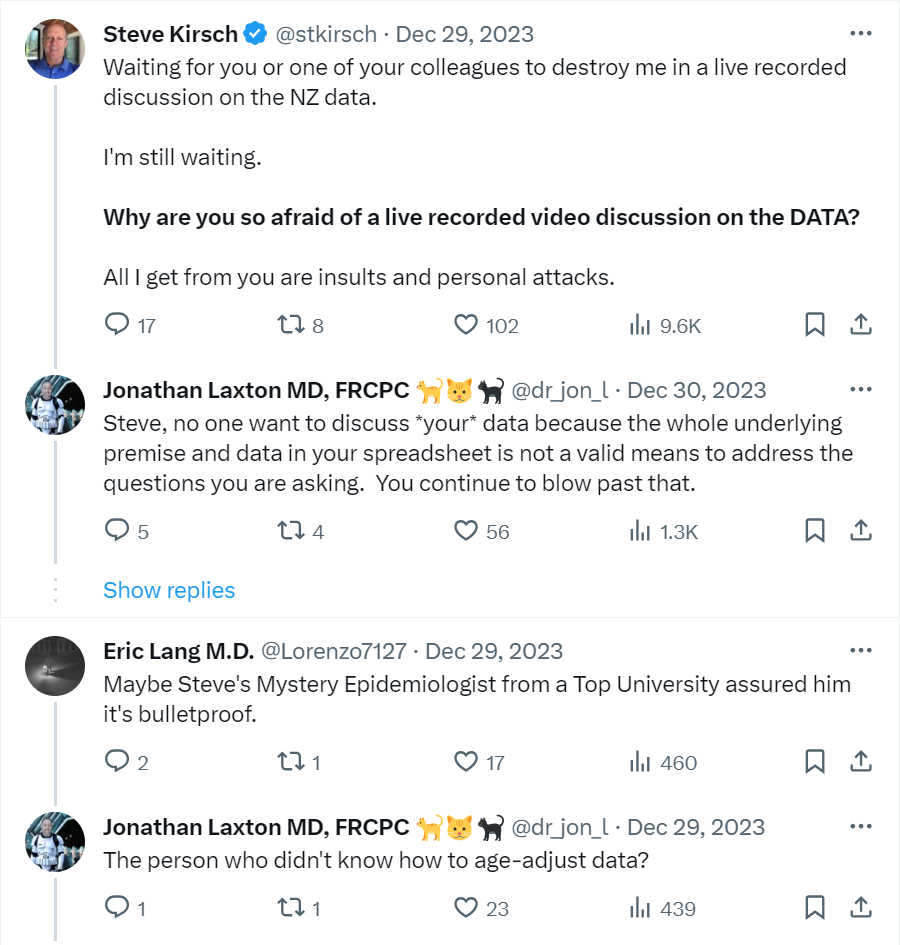Retweet Steve Kirsch's NZ data tweet

(289, 325)
